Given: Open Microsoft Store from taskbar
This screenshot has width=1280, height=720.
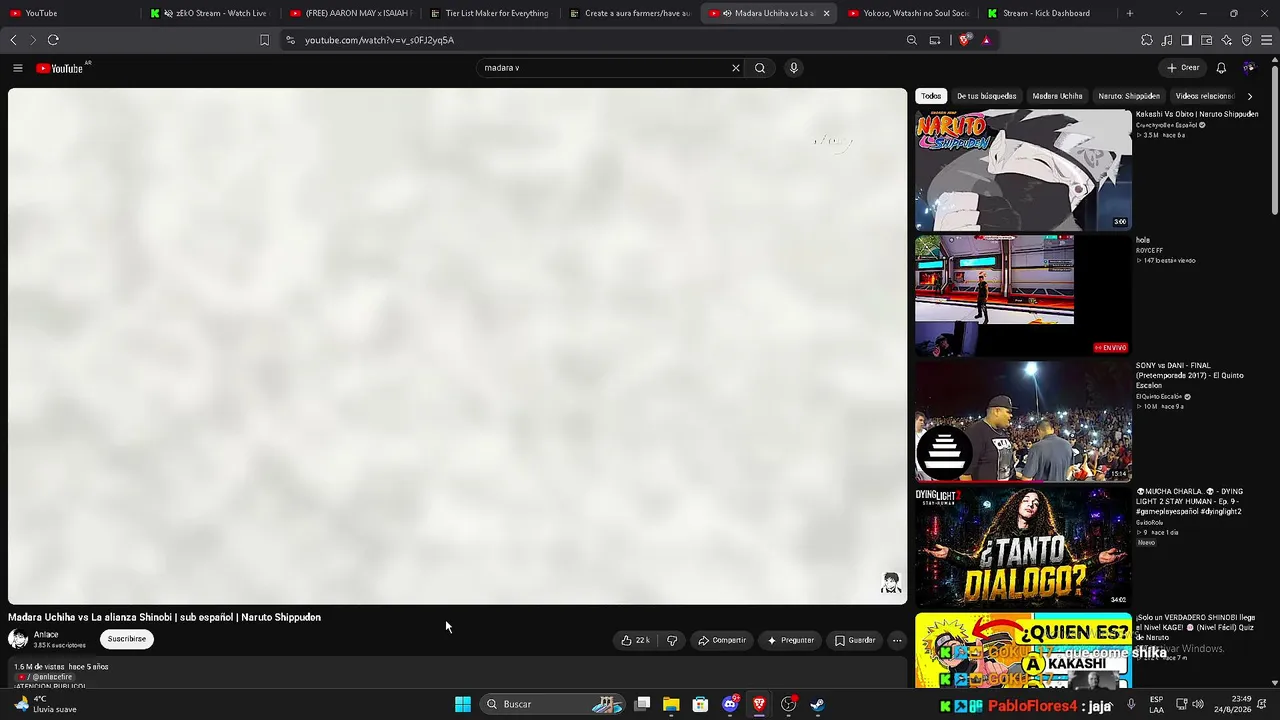Looking at the screenshot, I should coord(701,704).
